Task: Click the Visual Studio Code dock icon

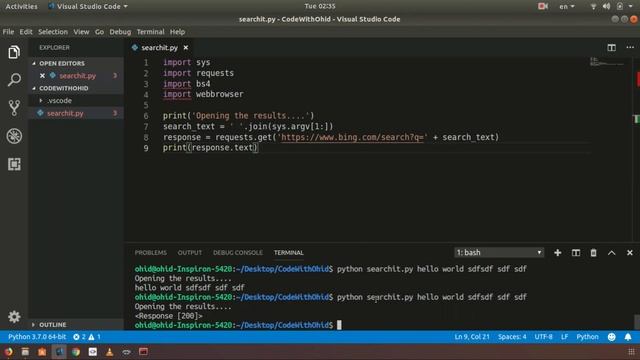Action: click(59, 351)
